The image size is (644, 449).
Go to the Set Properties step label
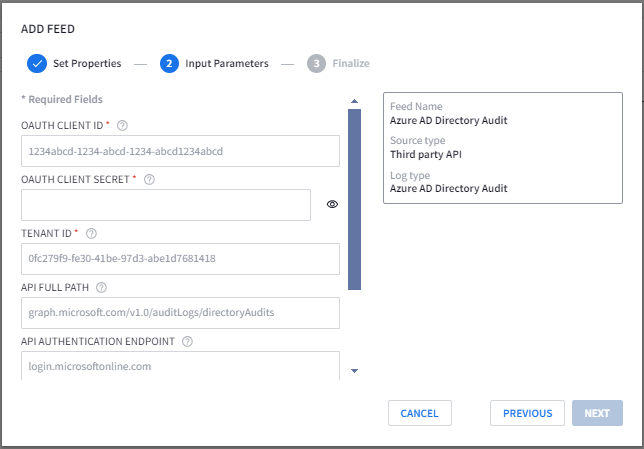point(87,63)
